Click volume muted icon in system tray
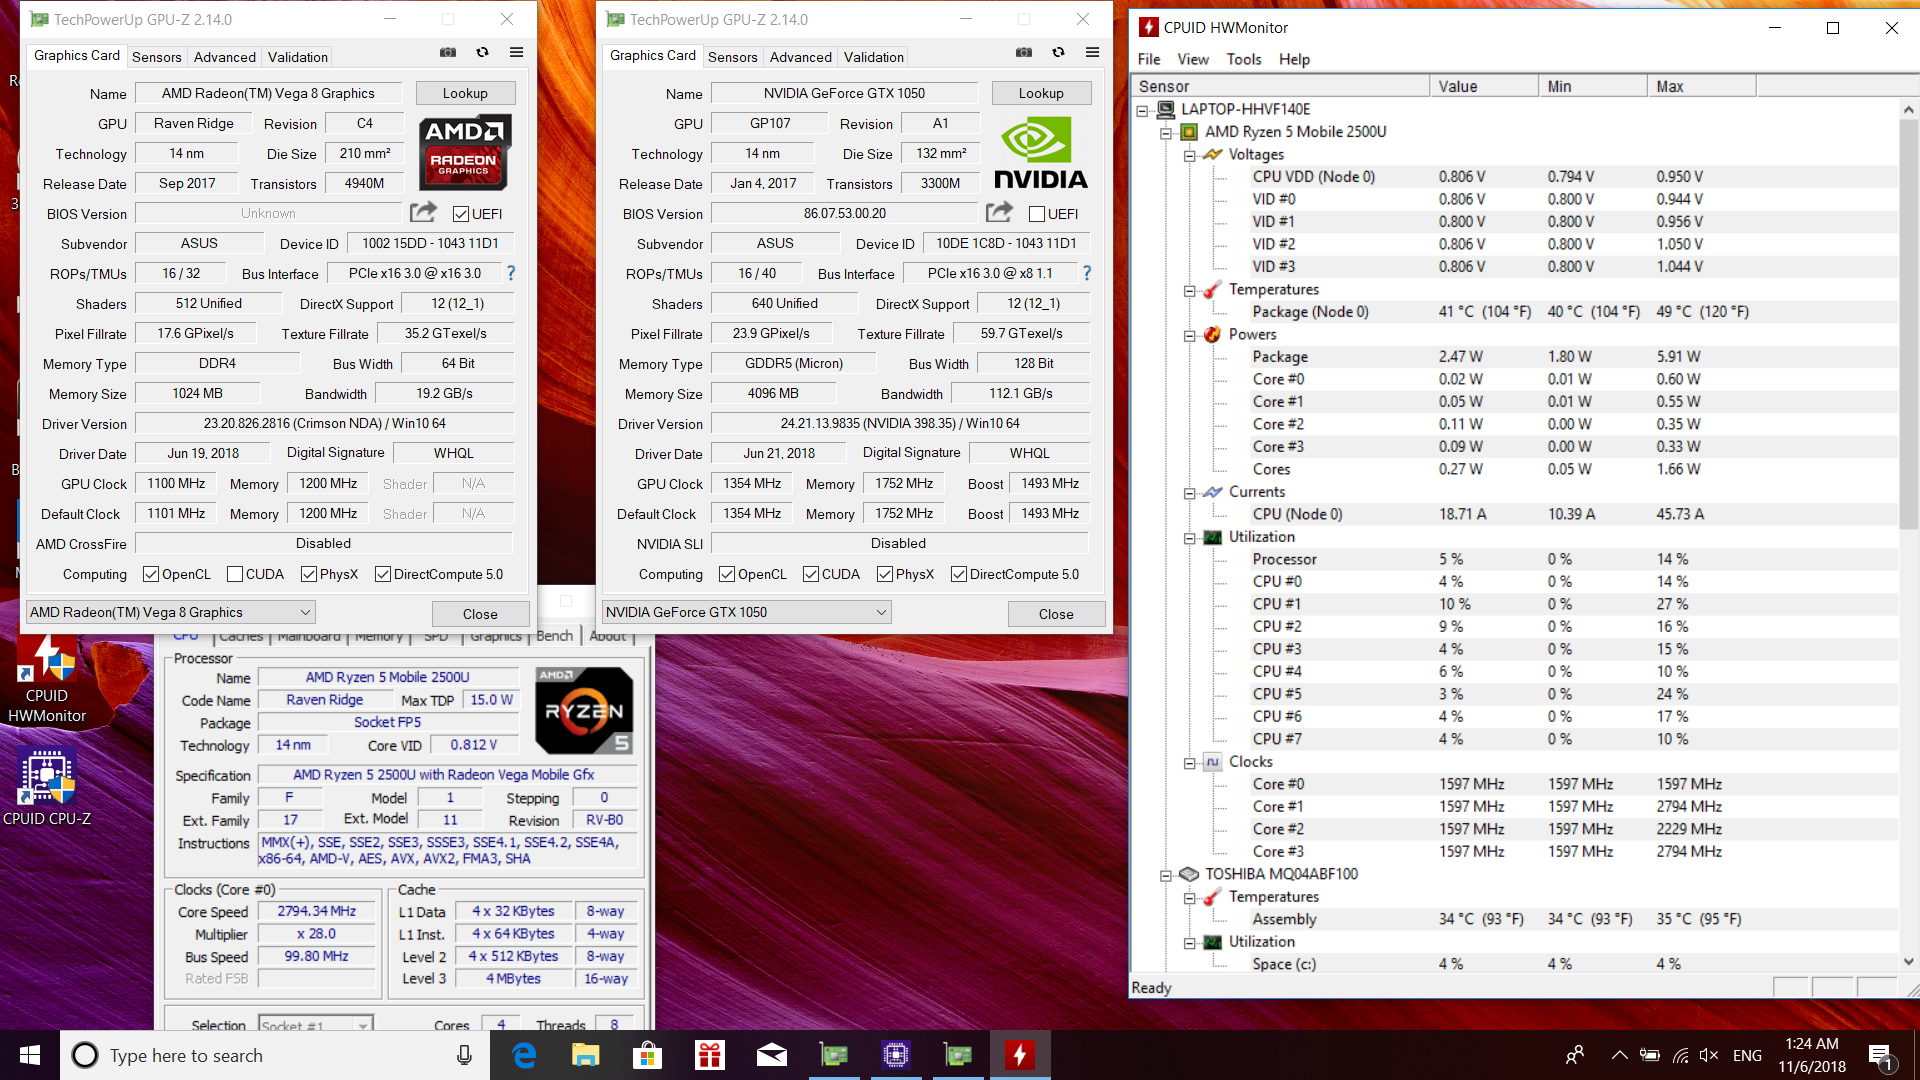The height and width of the screenshot is (1080, 1920). 1709,1055
